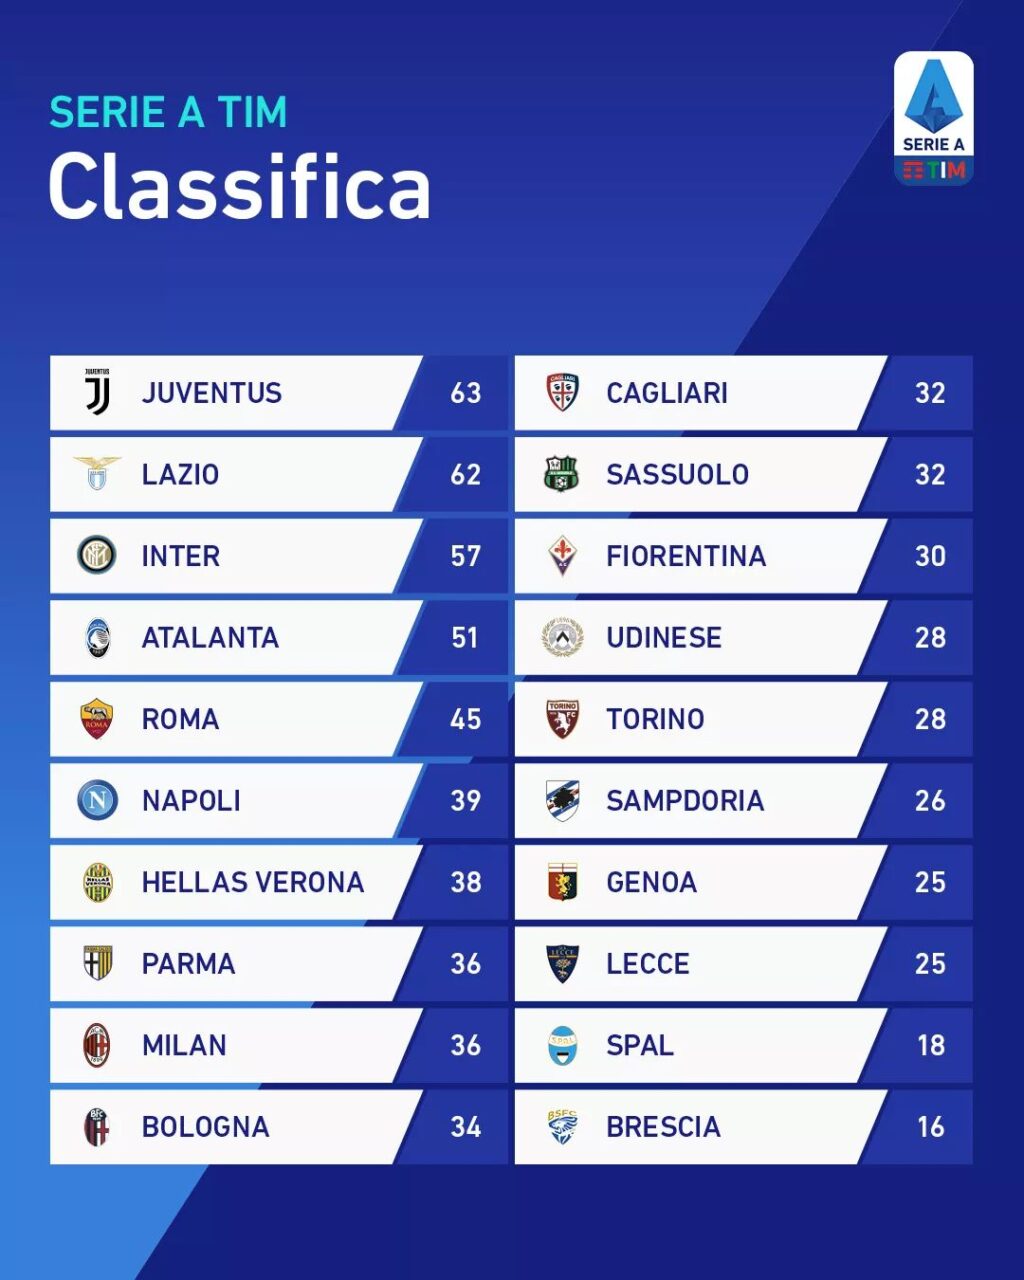Select the Genoa club crest
Screen dimensions: 1024x1280
pos(562,882)
